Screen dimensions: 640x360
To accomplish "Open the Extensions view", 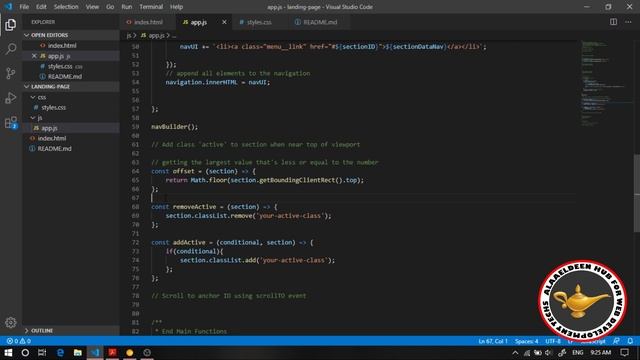I will [11, 122].
